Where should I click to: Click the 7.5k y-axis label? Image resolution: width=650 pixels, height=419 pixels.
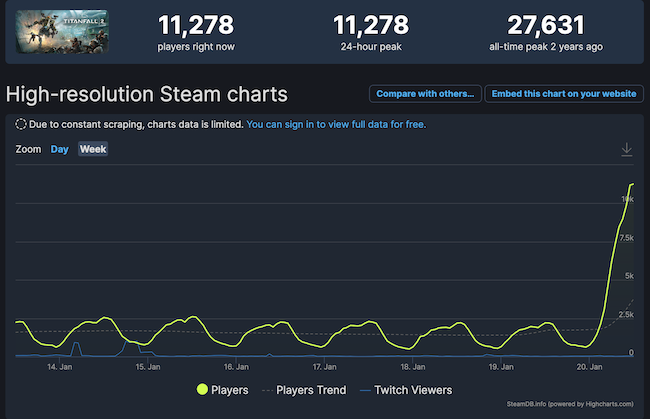click(625, 238)
